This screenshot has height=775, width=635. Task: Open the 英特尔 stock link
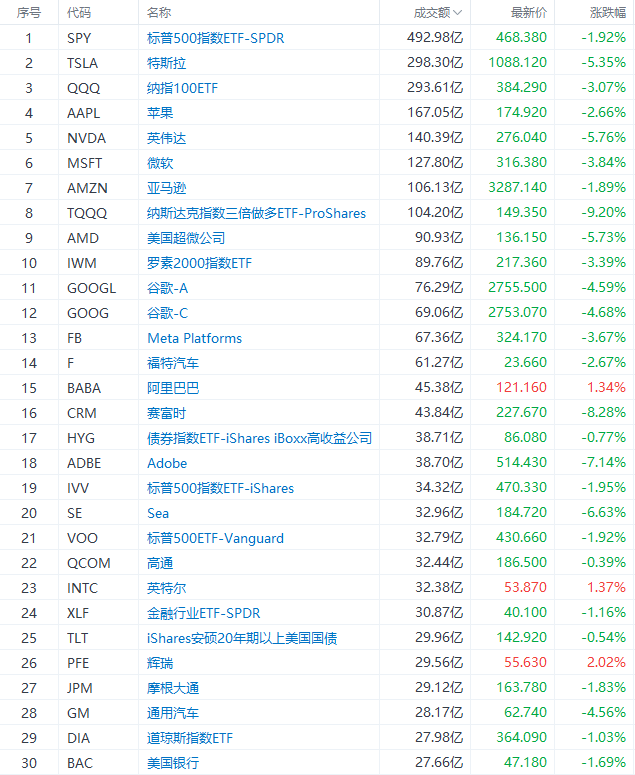click(x=167, y=588)
